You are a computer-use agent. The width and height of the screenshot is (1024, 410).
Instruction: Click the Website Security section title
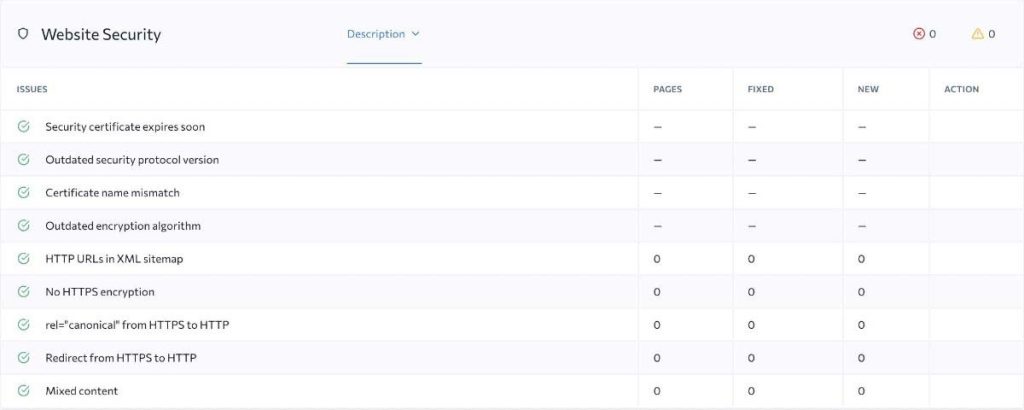[101, 34]
